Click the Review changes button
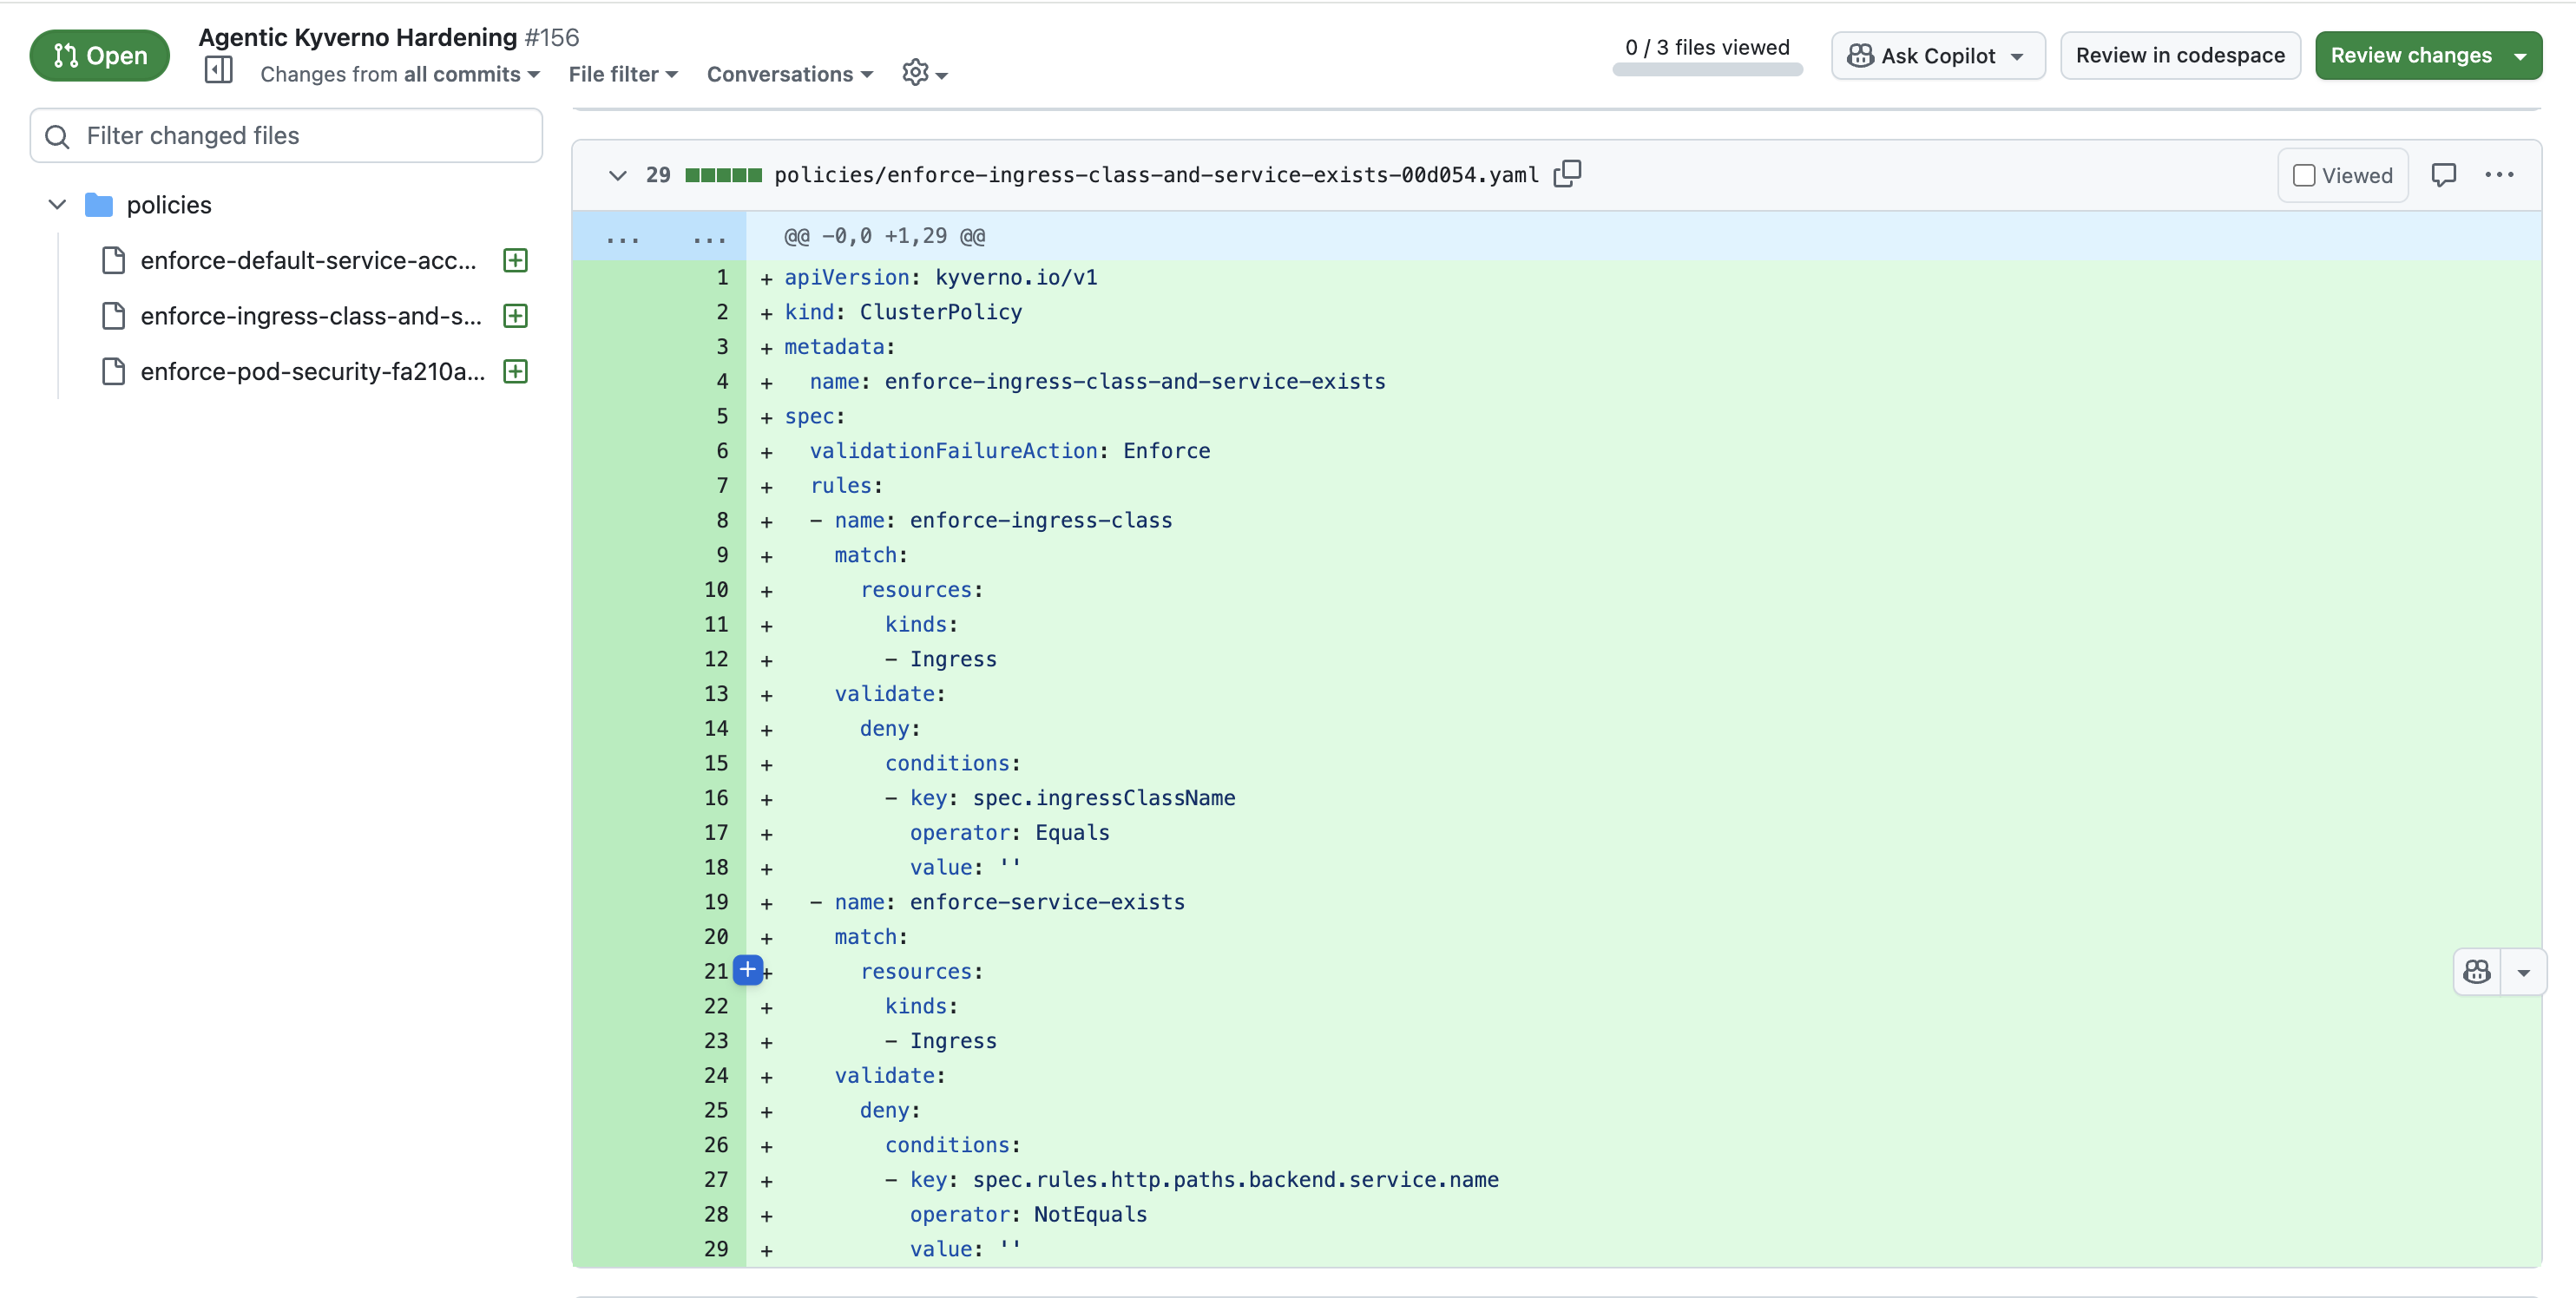Screen dimensions: 2576x1298 (x=2410, y=56)
